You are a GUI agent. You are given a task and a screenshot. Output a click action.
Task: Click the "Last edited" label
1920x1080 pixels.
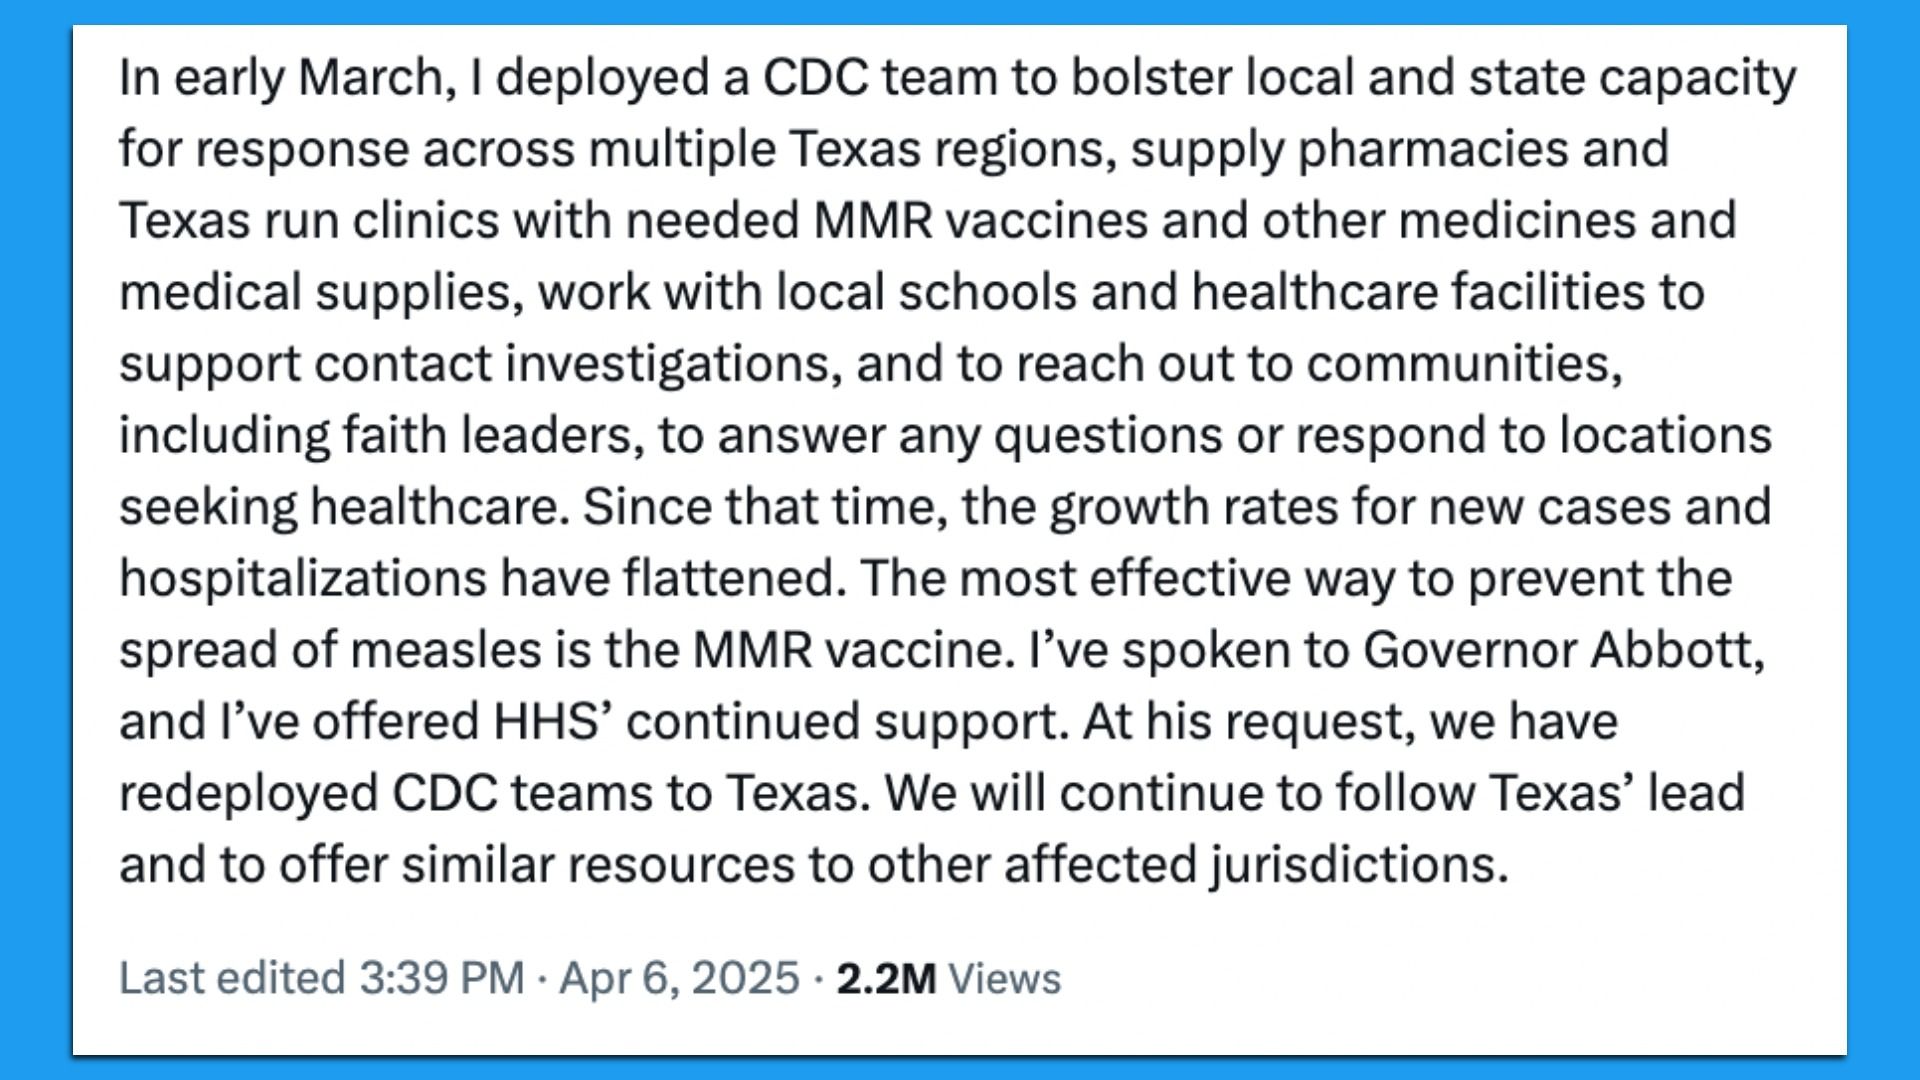(x=231, y=978)
